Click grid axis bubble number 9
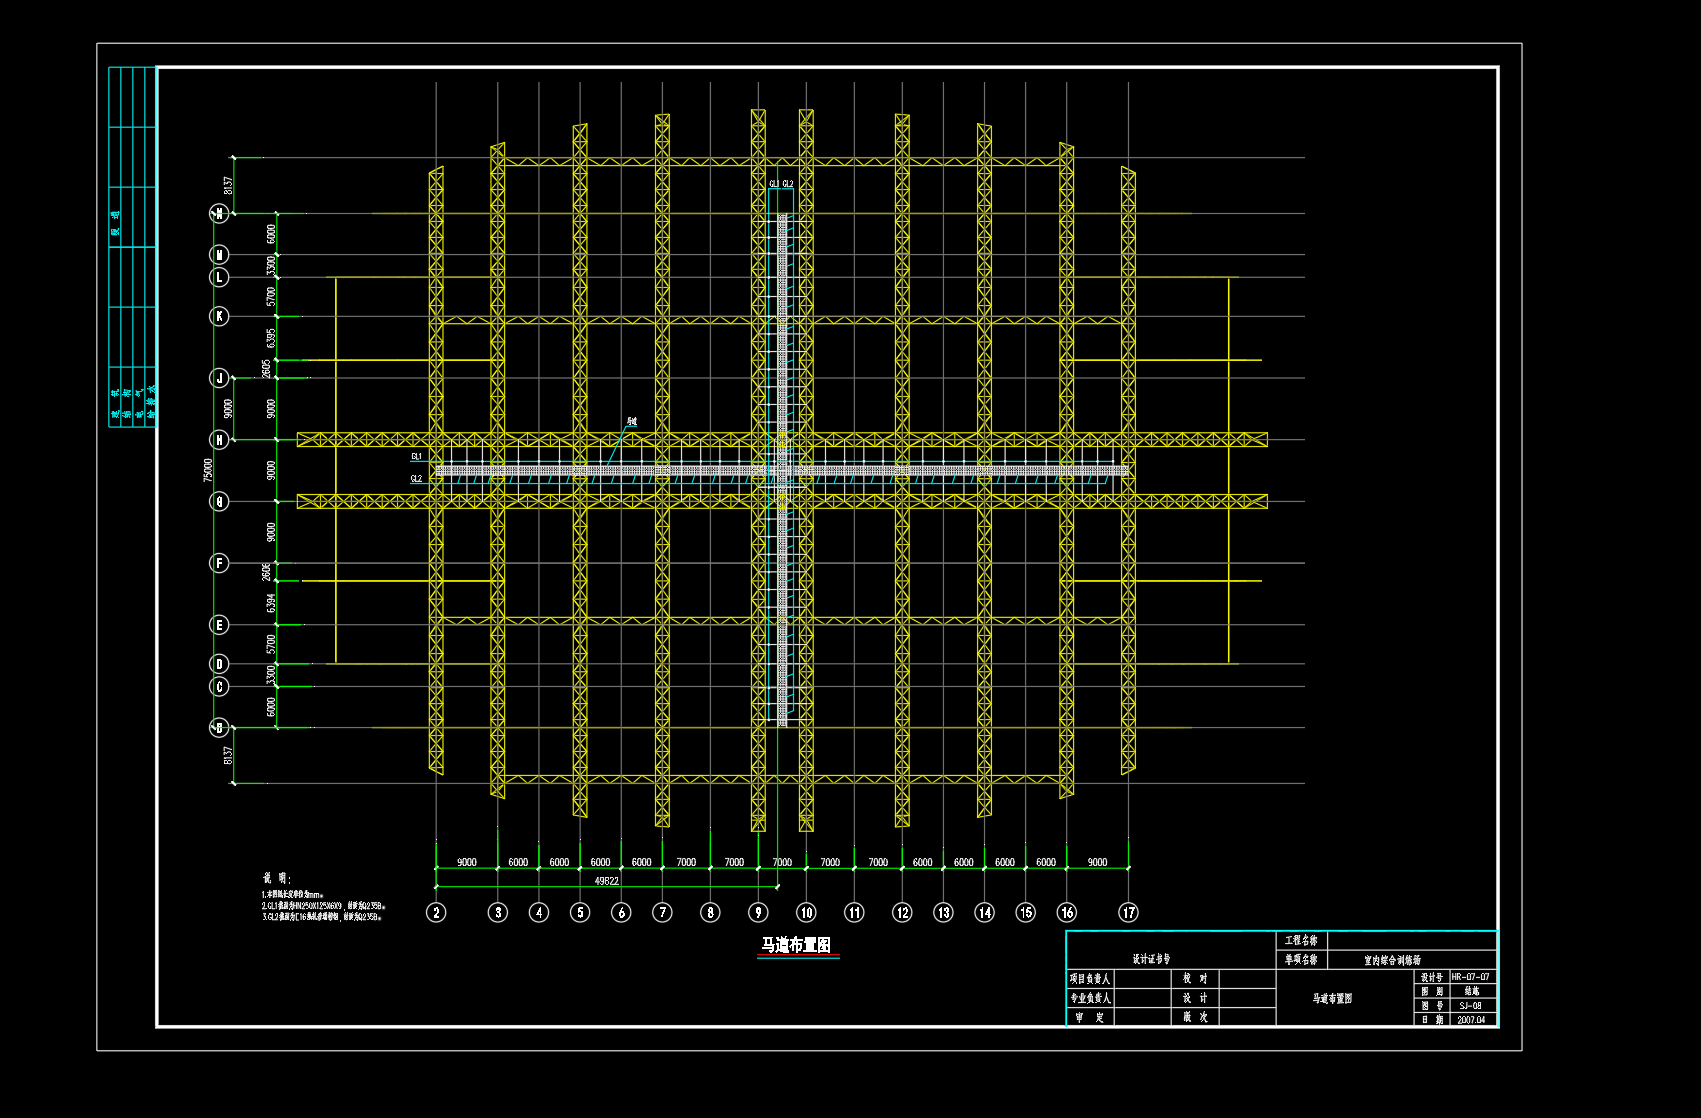This screenshot has height=1118, width=1701. [758, 912]
